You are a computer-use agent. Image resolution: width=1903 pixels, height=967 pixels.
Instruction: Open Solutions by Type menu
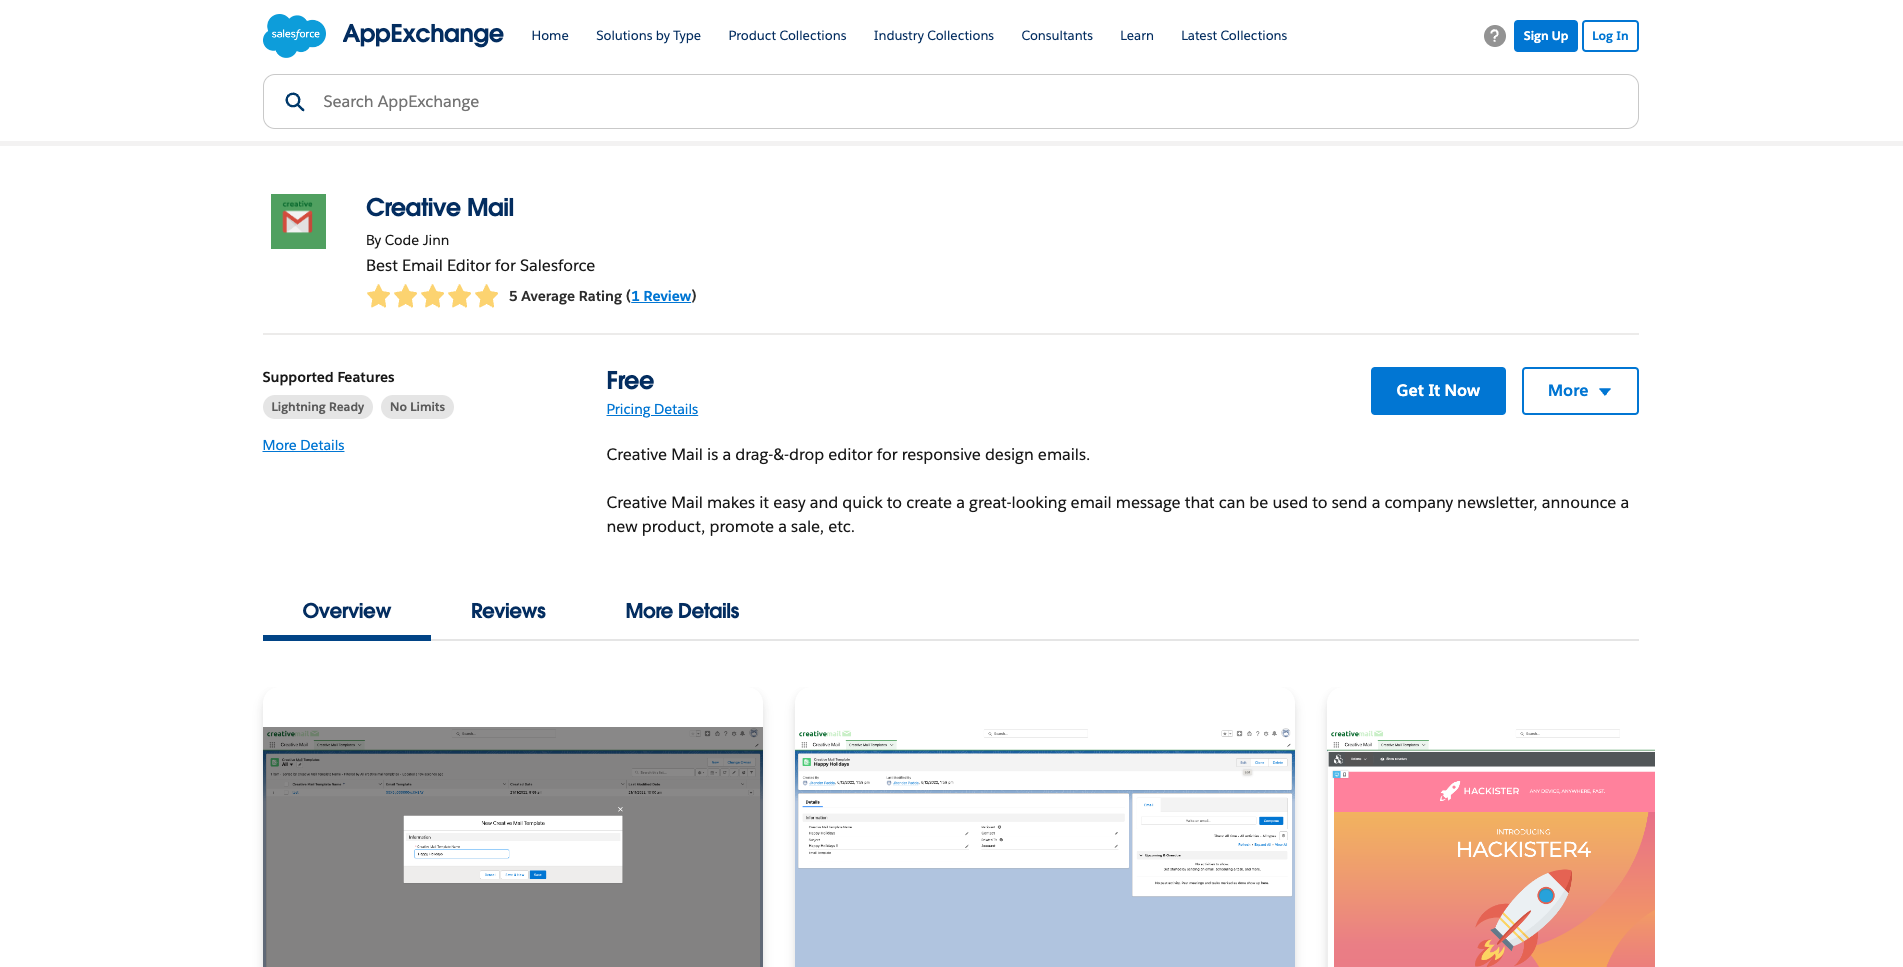pyautogui.click(x=648, y=36)
